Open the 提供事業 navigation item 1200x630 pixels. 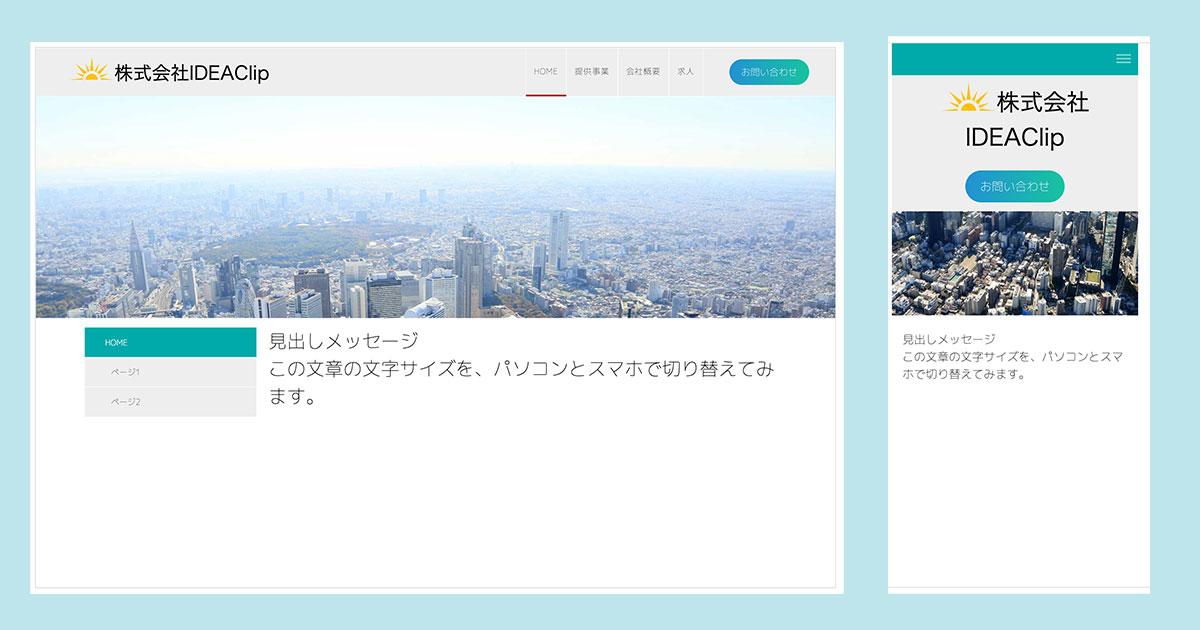coord(592,72)
